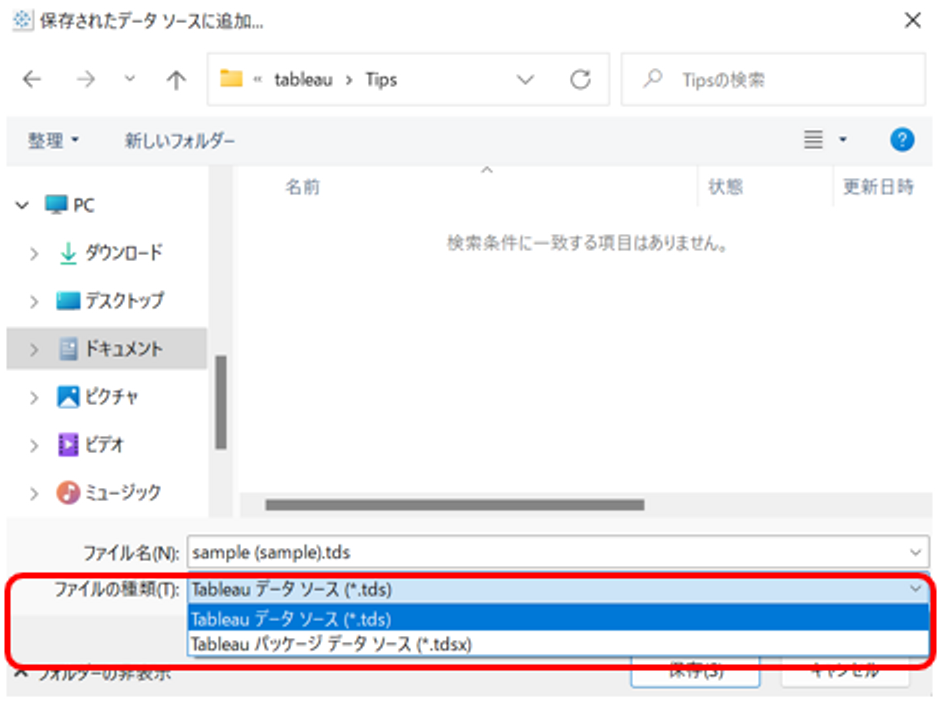Create a folder with 新しいフォルダー
This screenshot has width=942, height=704.
(180, 141)
